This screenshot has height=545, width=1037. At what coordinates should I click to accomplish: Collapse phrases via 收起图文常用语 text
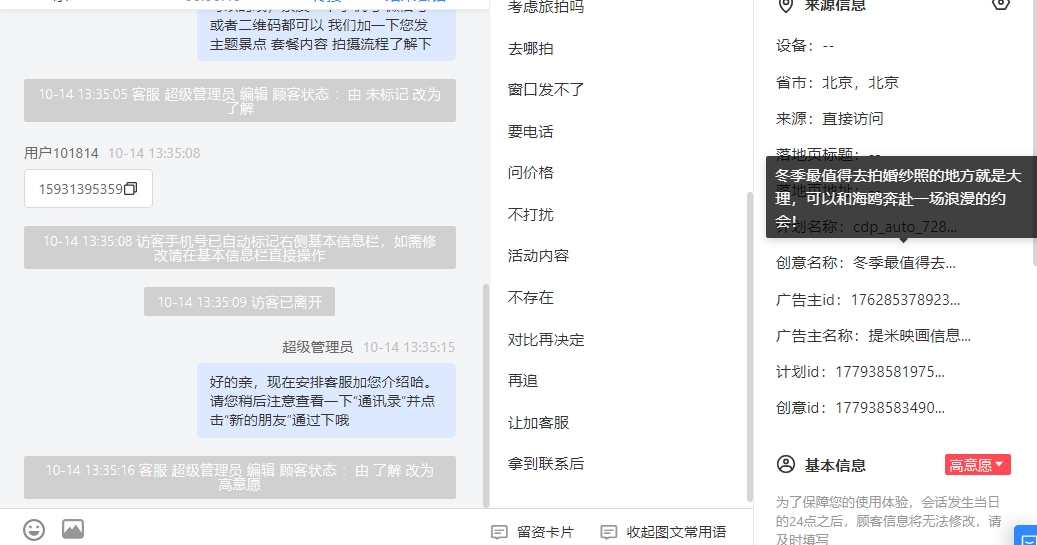click(x=676, y=532)
